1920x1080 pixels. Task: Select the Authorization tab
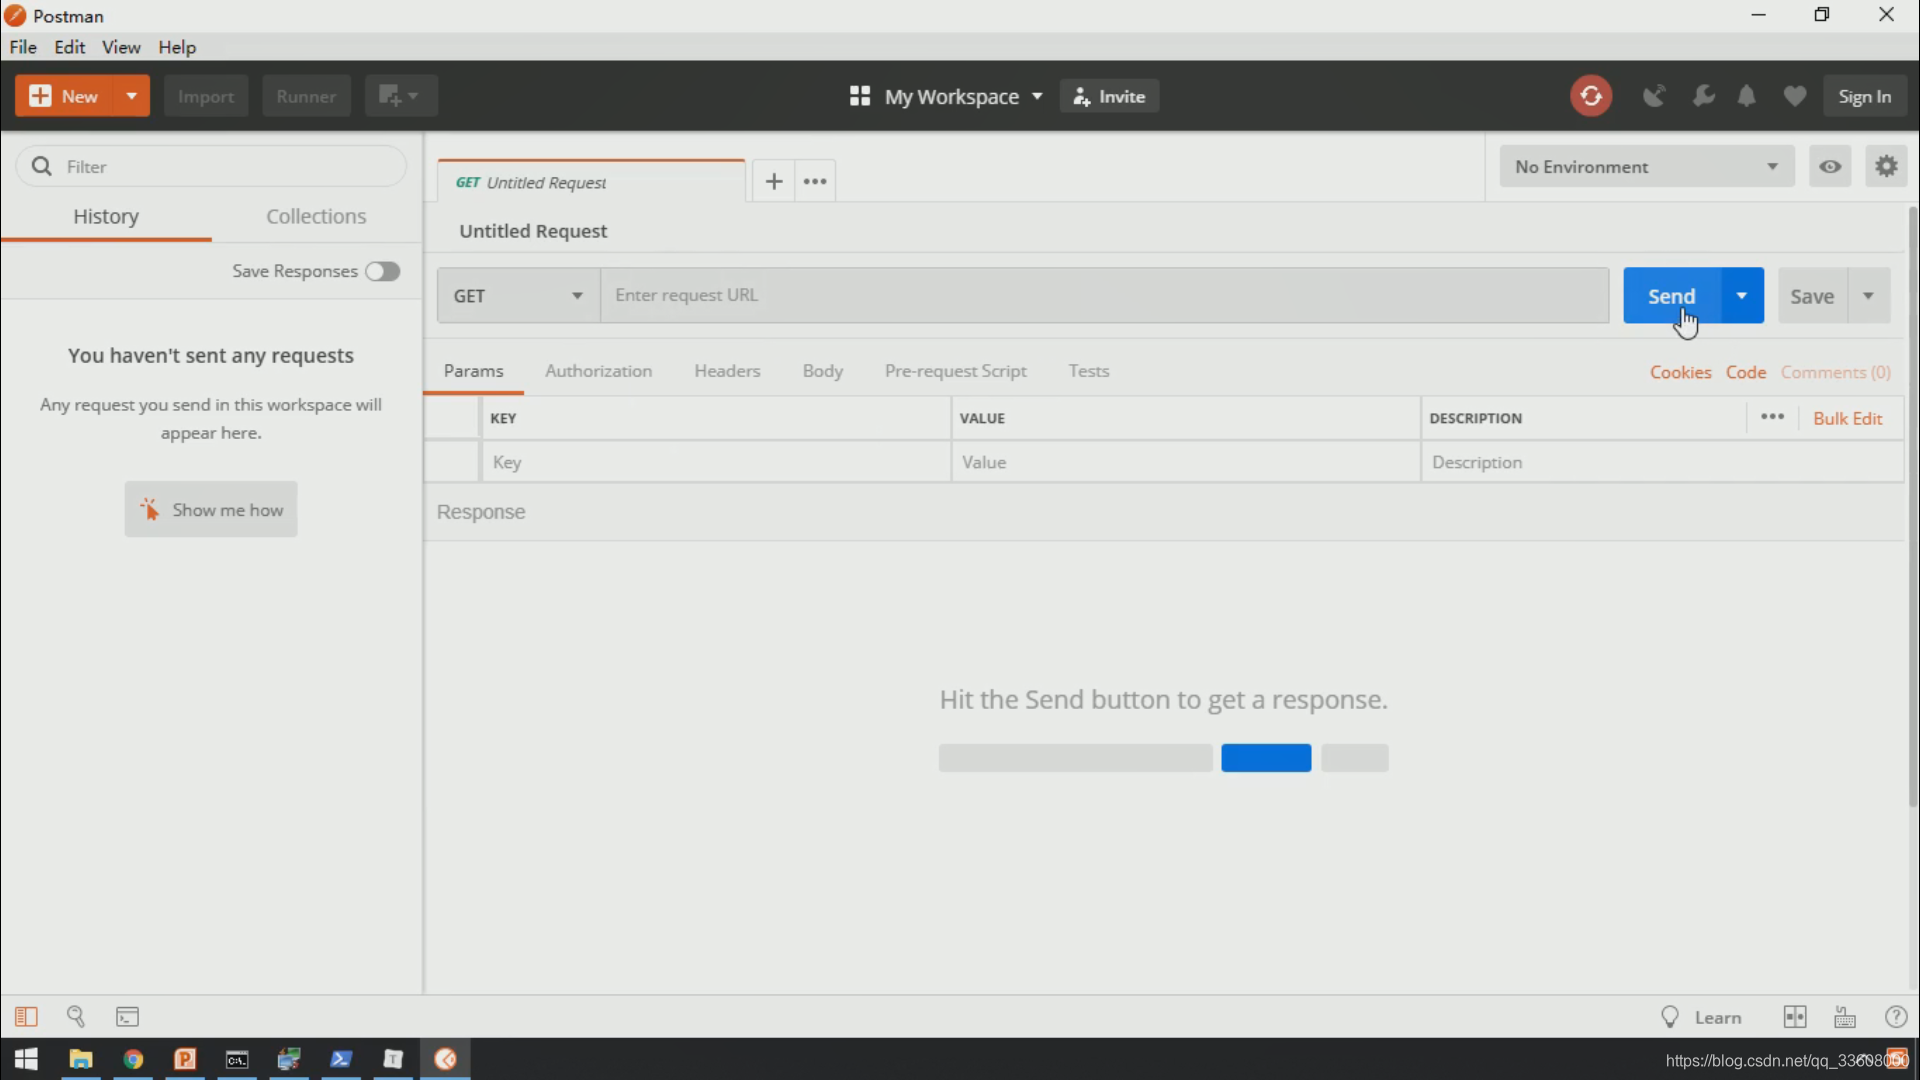coord(597,371)
